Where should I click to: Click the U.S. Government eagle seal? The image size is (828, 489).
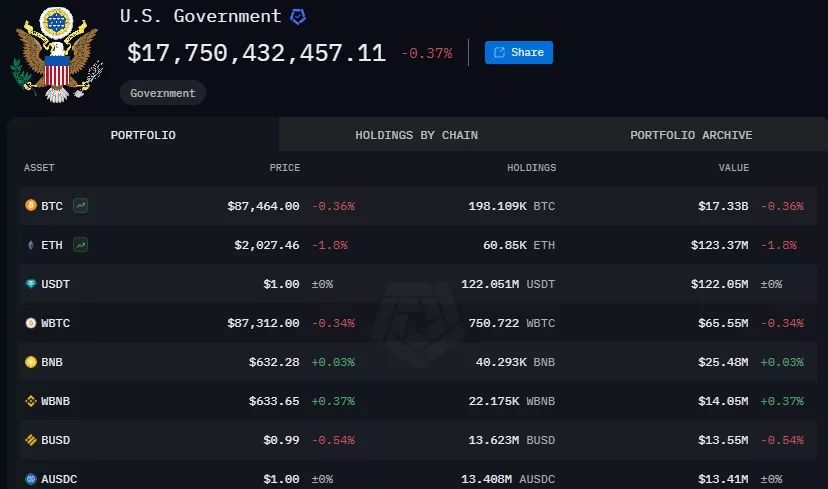(57, 54)
